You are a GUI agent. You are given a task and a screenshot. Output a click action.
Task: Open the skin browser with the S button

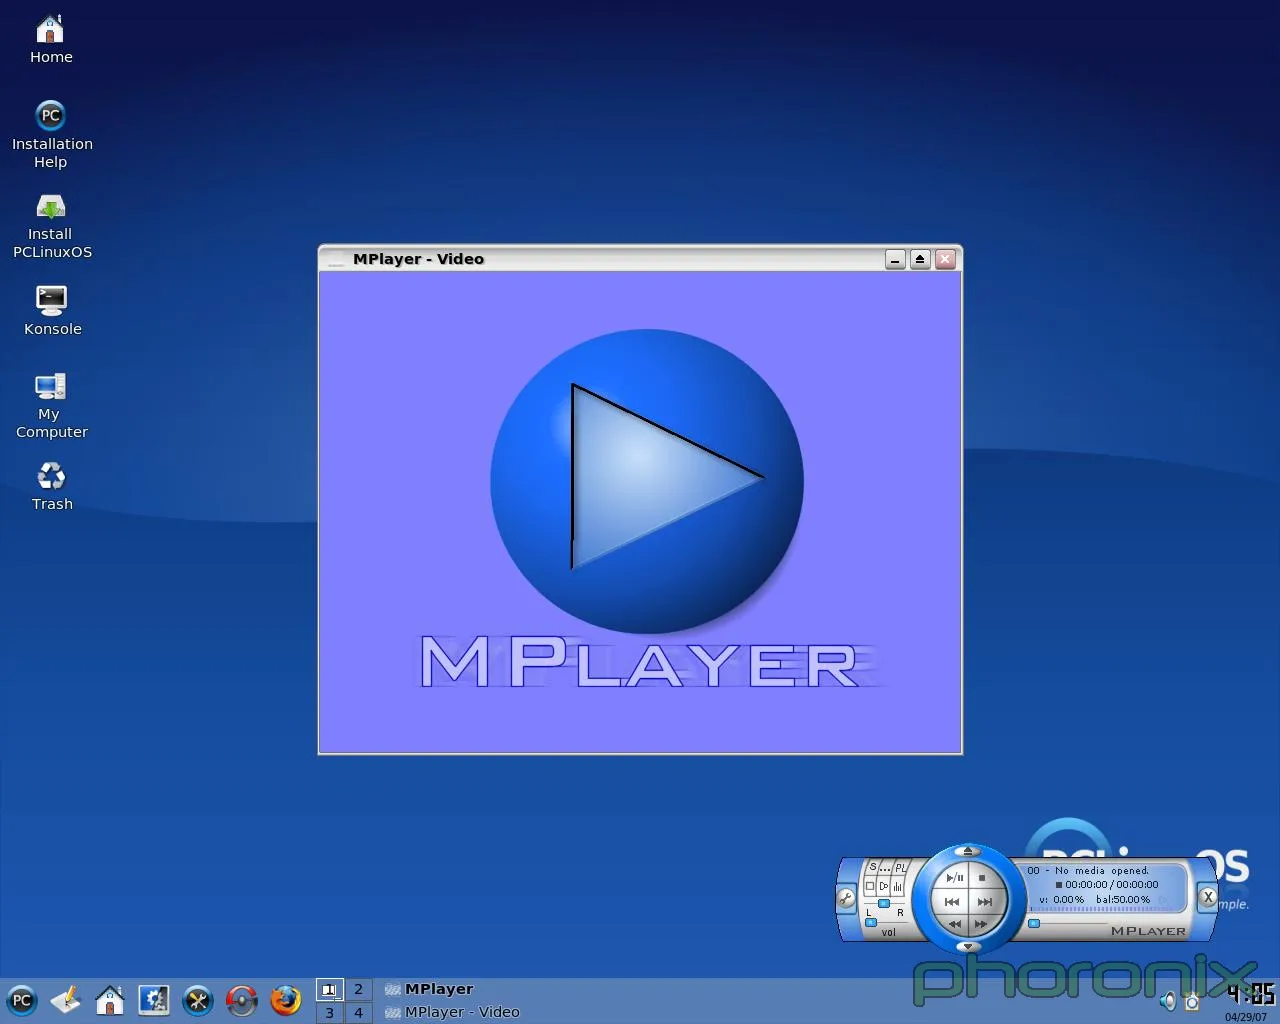[x=872, y=867]
